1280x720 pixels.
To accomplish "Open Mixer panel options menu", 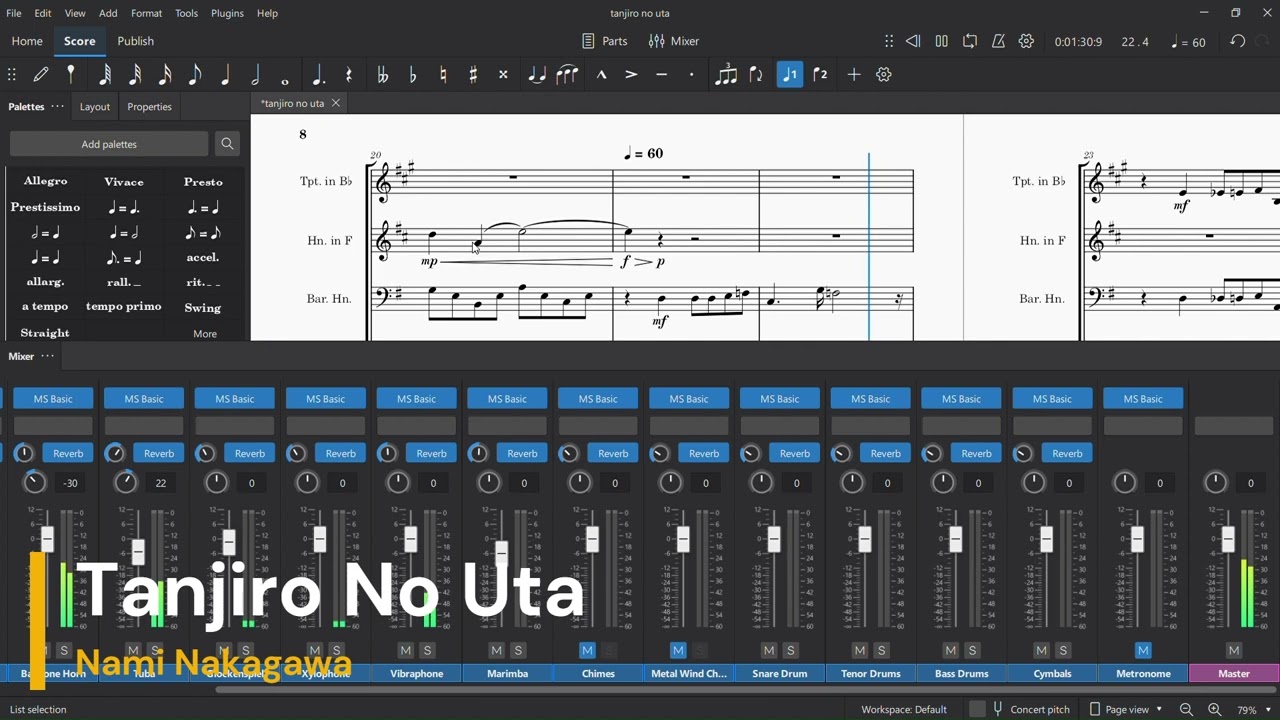I will tap(47, 356).
